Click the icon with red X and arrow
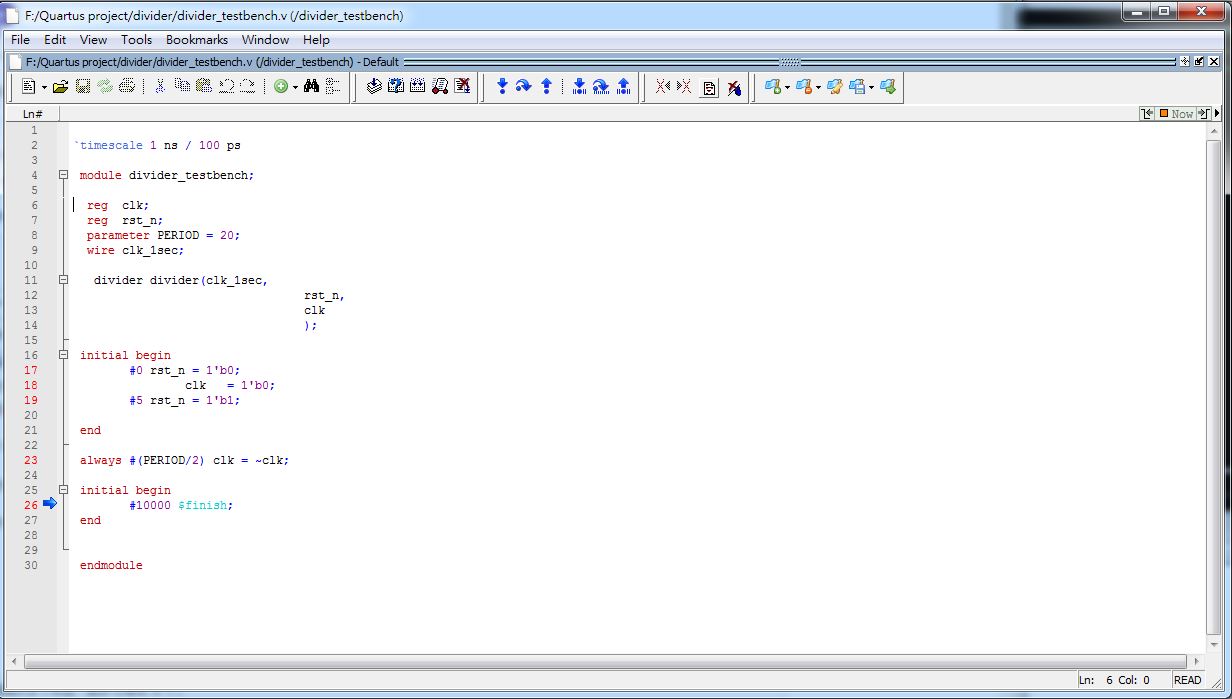 click(462, 87)
